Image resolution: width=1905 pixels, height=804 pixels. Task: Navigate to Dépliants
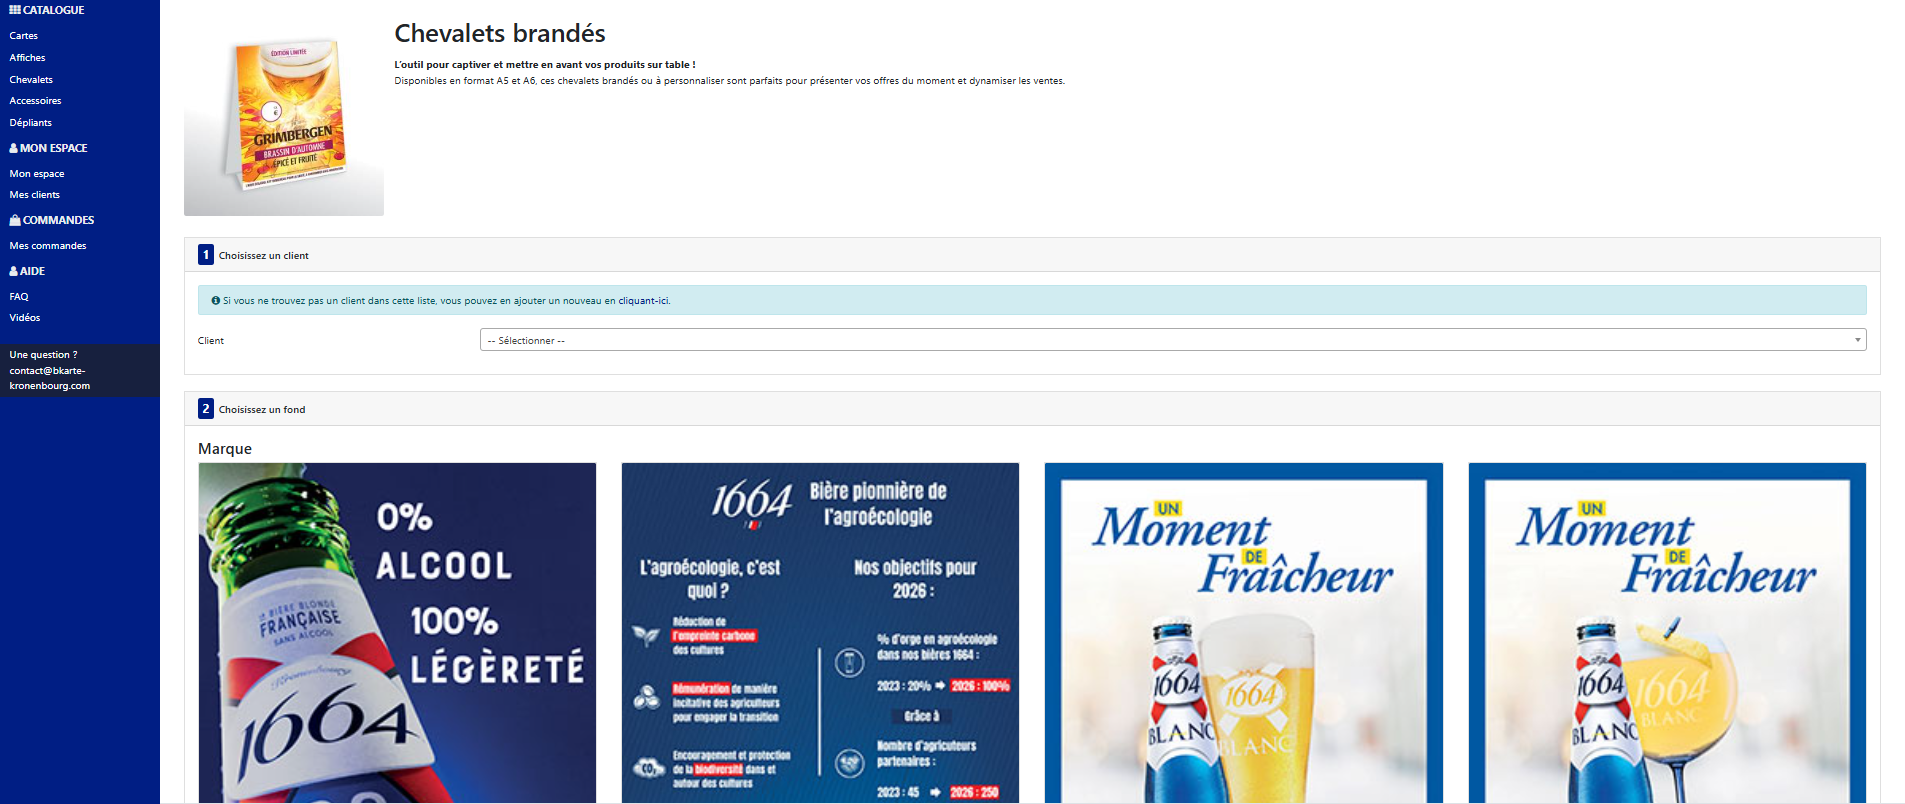pyautogui.click(x=31, y=123)
